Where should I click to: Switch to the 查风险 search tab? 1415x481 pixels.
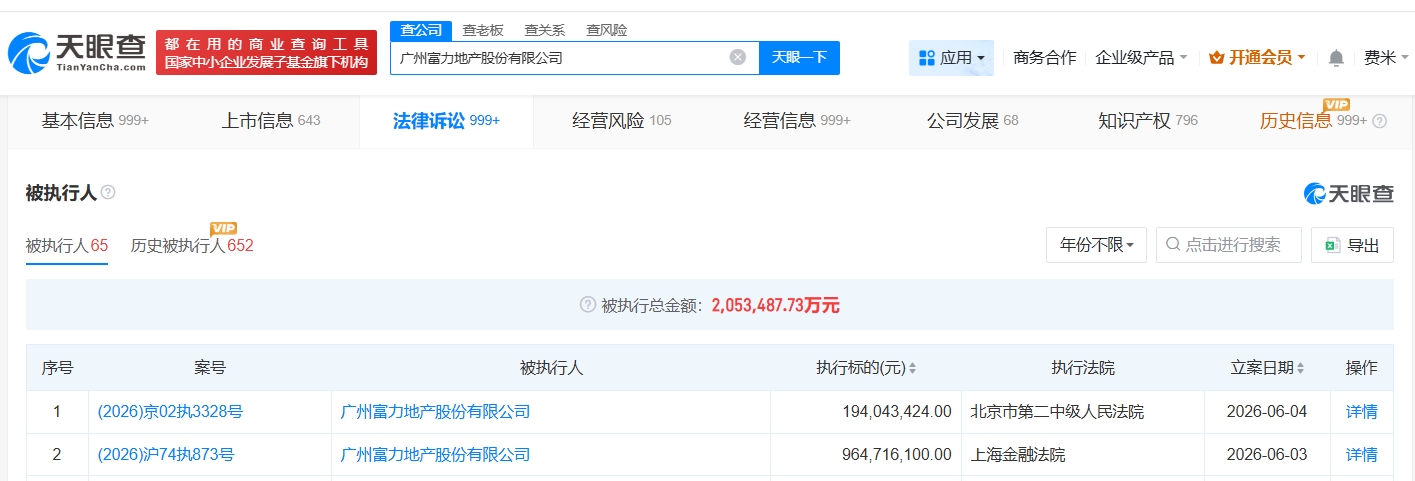[607, 30]
